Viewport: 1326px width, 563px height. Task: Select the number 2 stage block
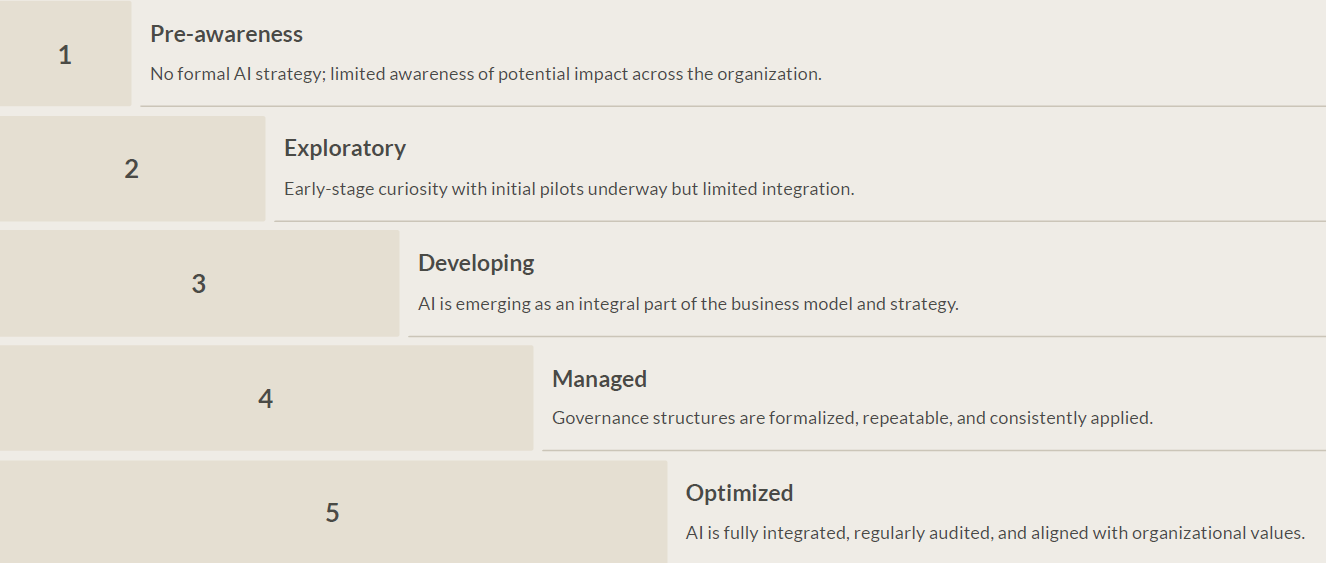click(132, 168)
